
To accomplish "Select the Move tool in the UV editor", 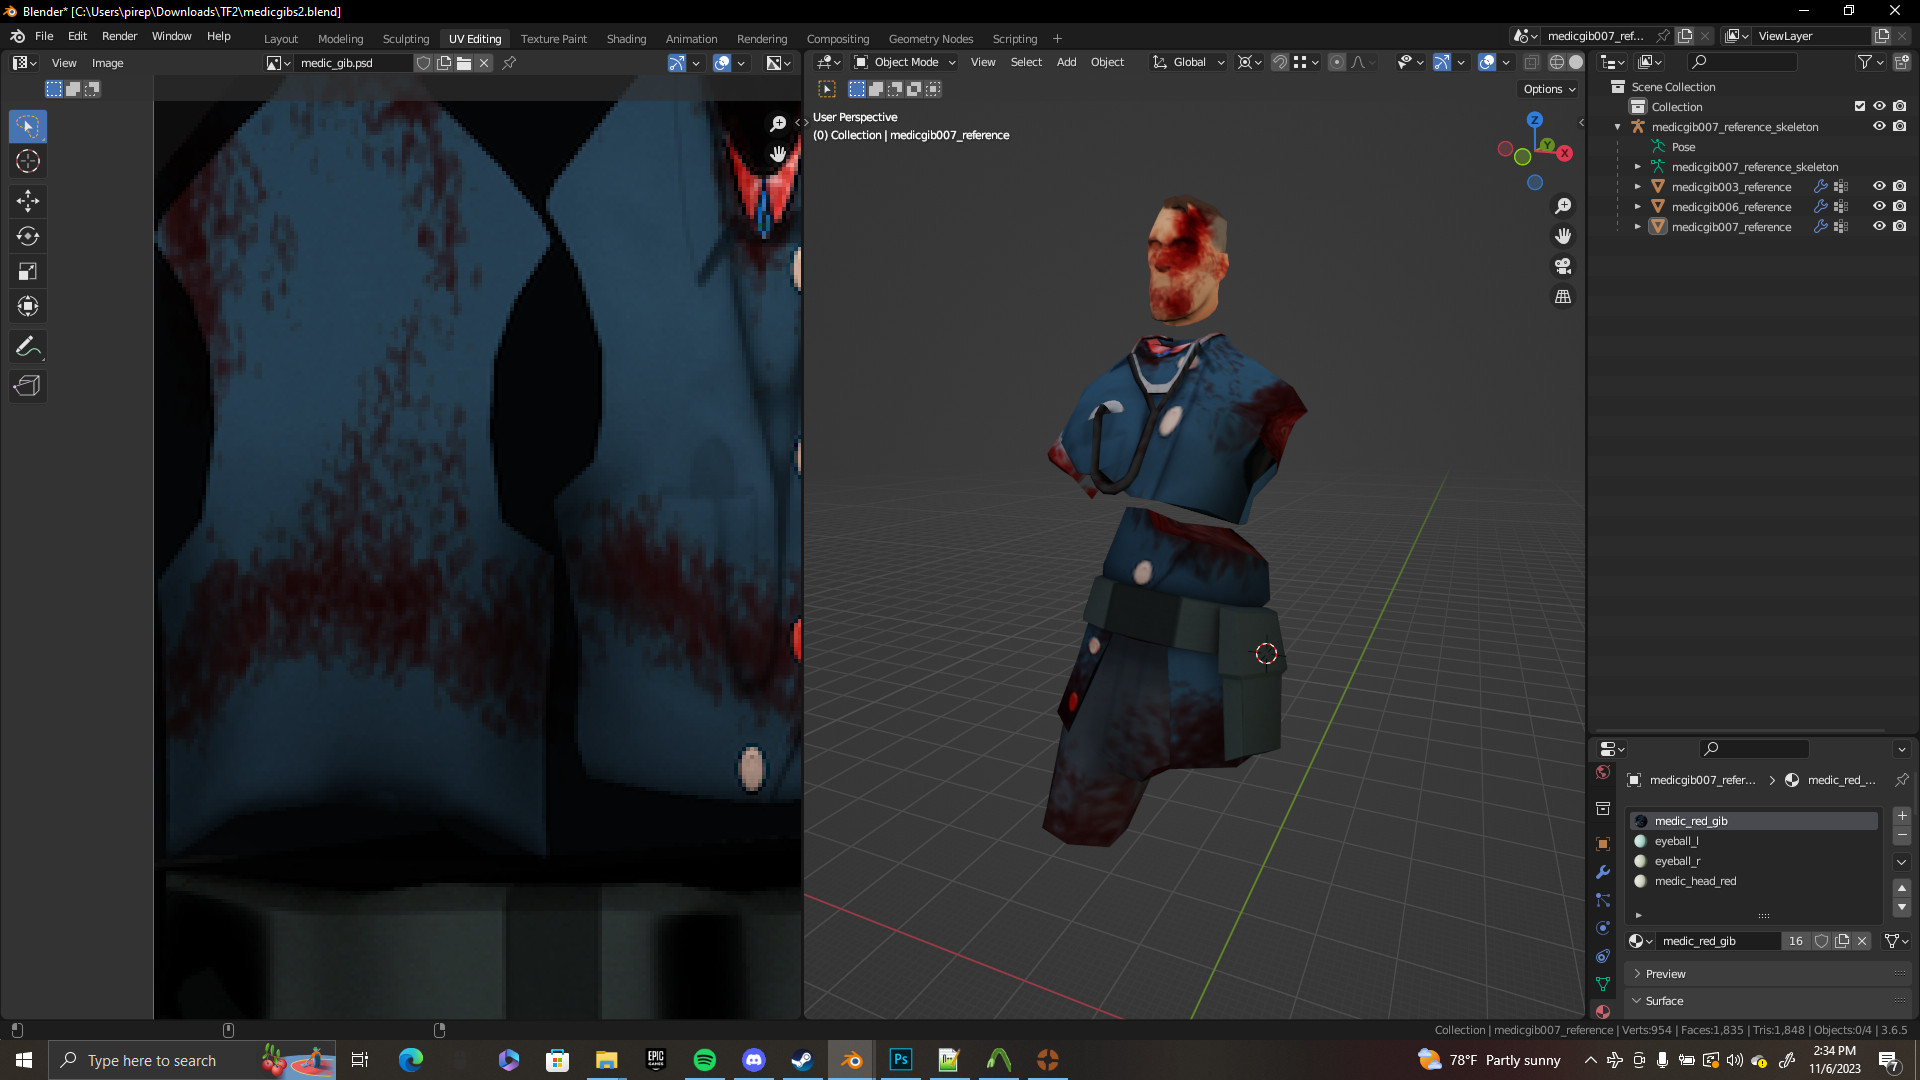I will 27,201.
